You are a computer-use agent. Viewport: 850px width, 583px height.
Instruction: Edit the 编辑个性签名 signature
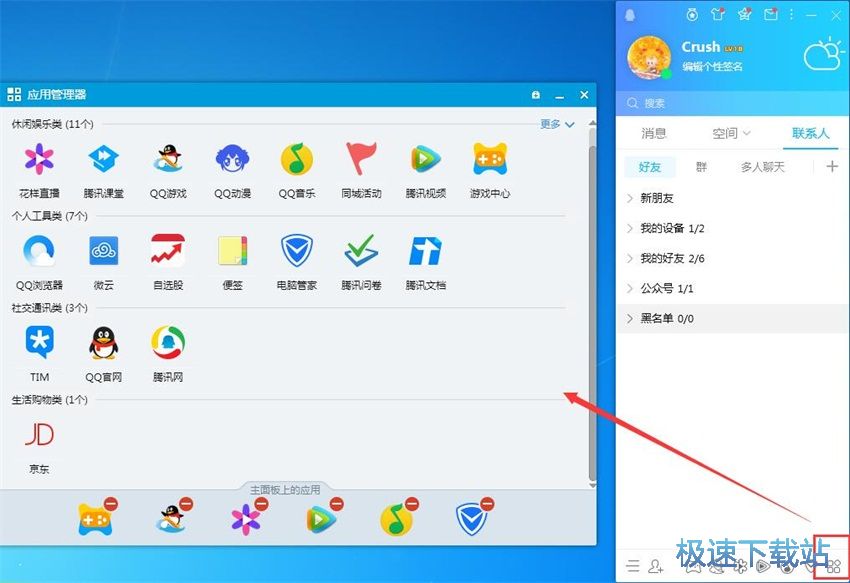[x=712, y=67]
